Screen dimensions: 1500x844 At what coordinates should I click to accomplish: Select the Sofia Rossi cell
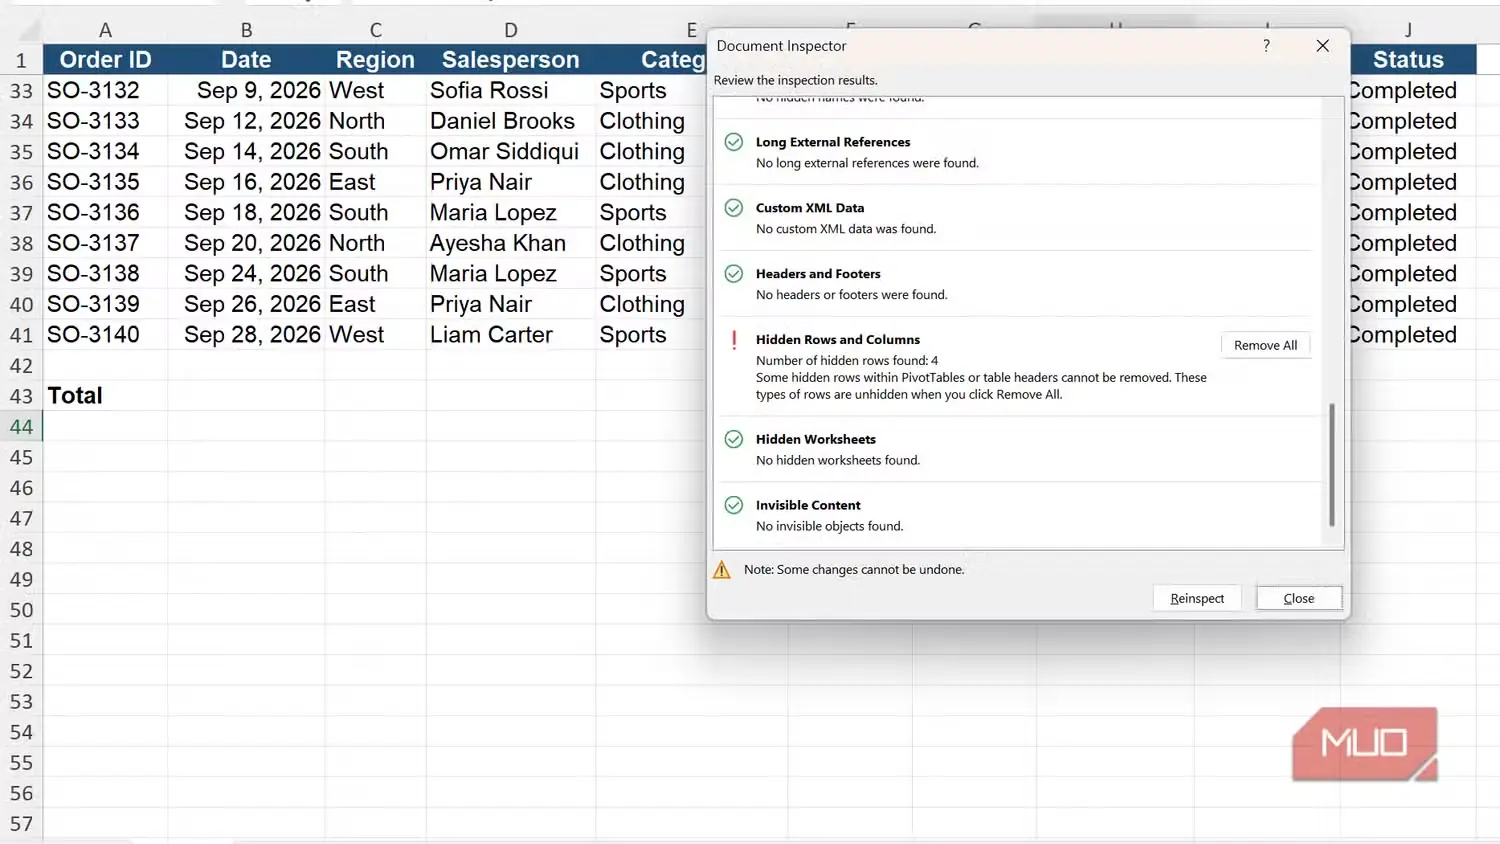(511, 90)
